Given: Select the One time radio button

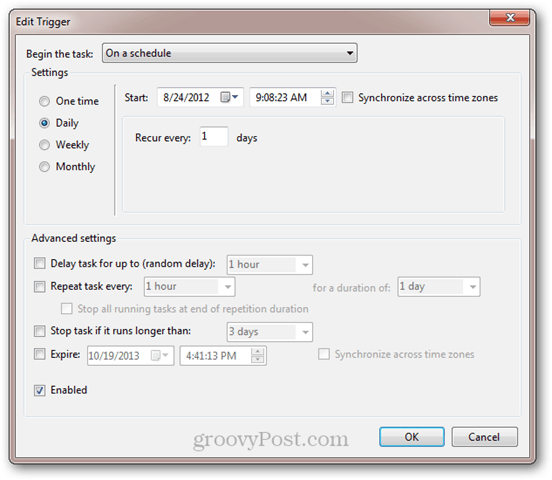Looking at the screenshot, I should point(44,101).
